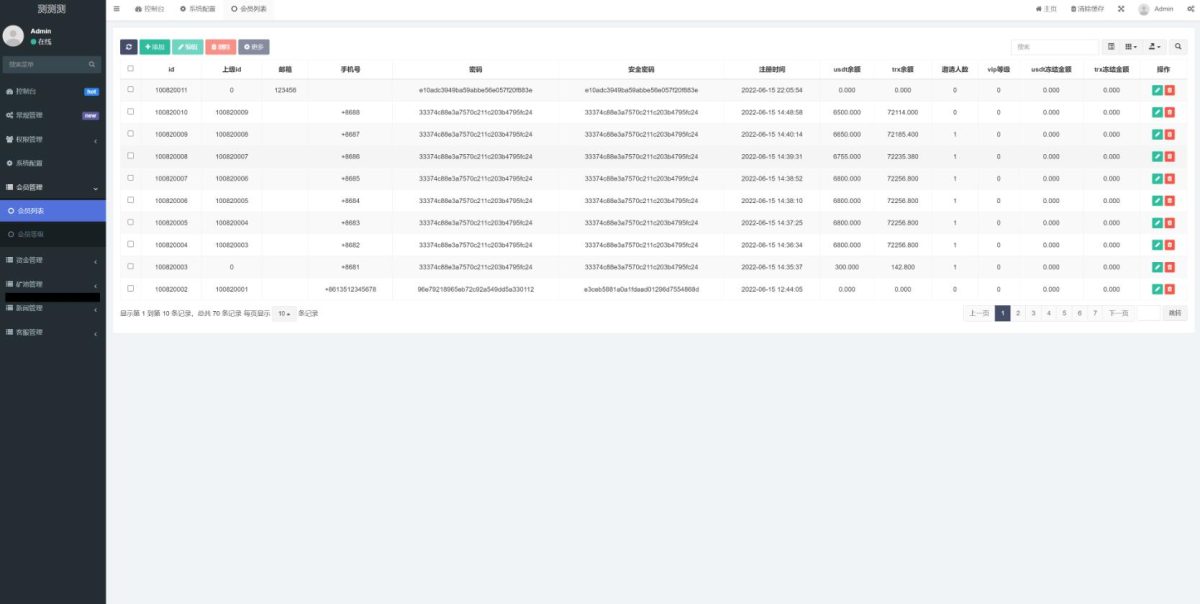Edit the member row with id 100820005
This screenshot has height=604, width=1200.
tap(1157, 223)
